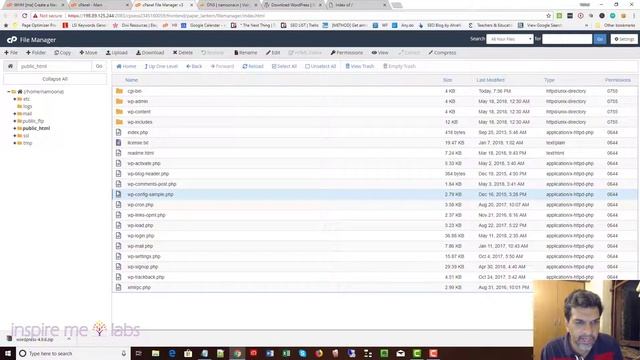Screen dimensions: 640x360
Task: Select the wp-config-sample.php file
Action: point(374,194)
